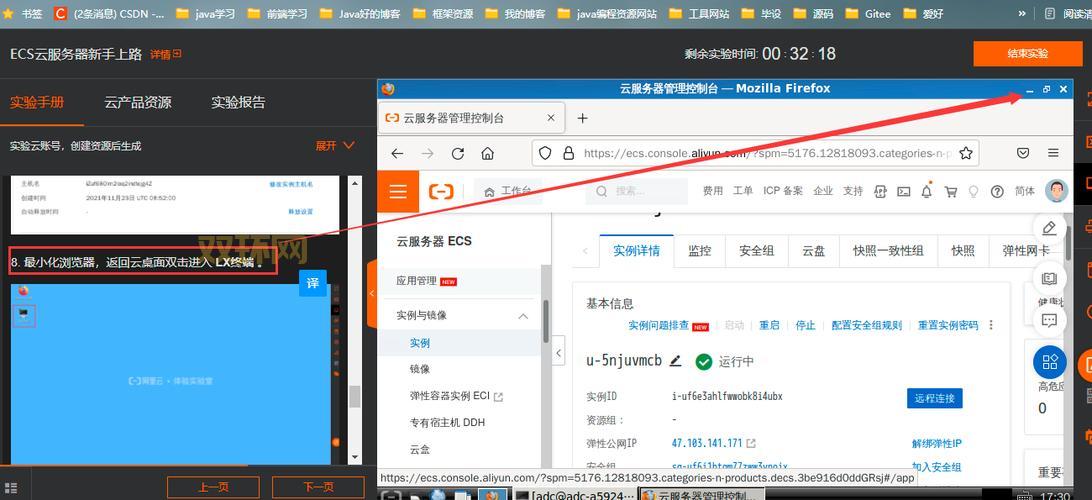The height and width of the screenshot is (500, 1092).
Task: Open the Pocket save icon in Firefox
Action: click(x=1023, y=153)
